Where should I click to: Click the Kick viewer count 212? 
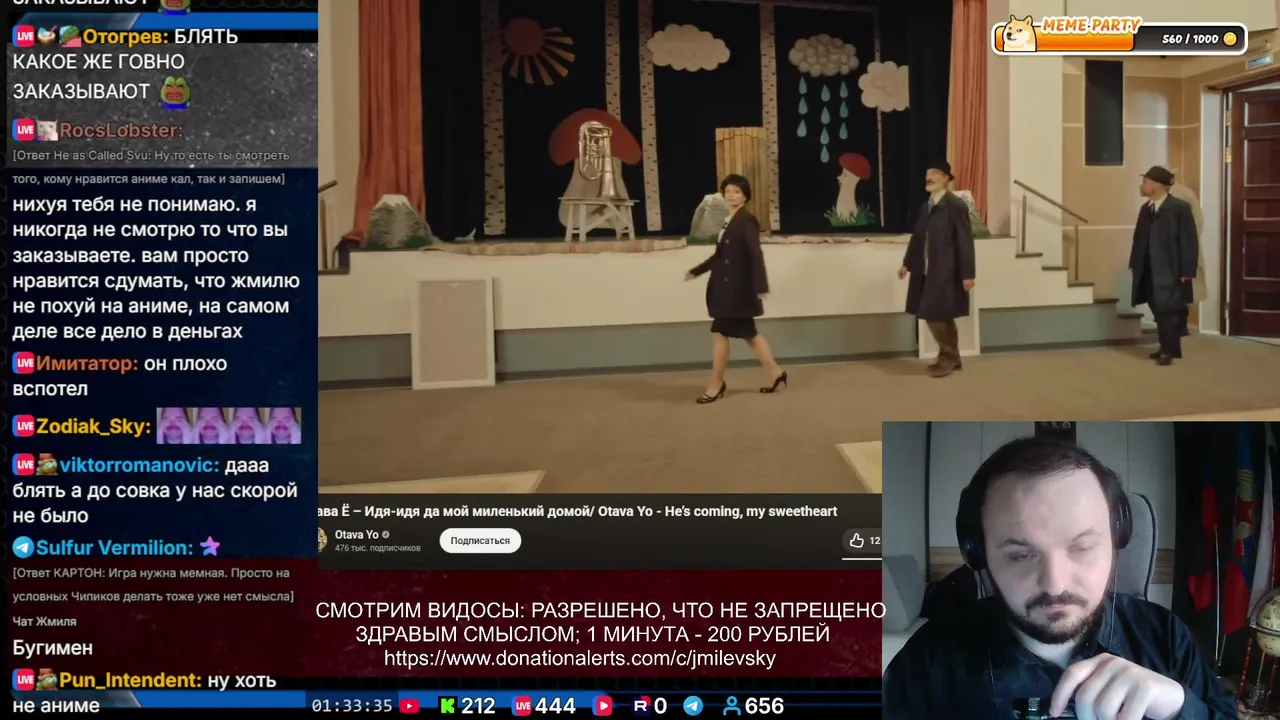478,706
